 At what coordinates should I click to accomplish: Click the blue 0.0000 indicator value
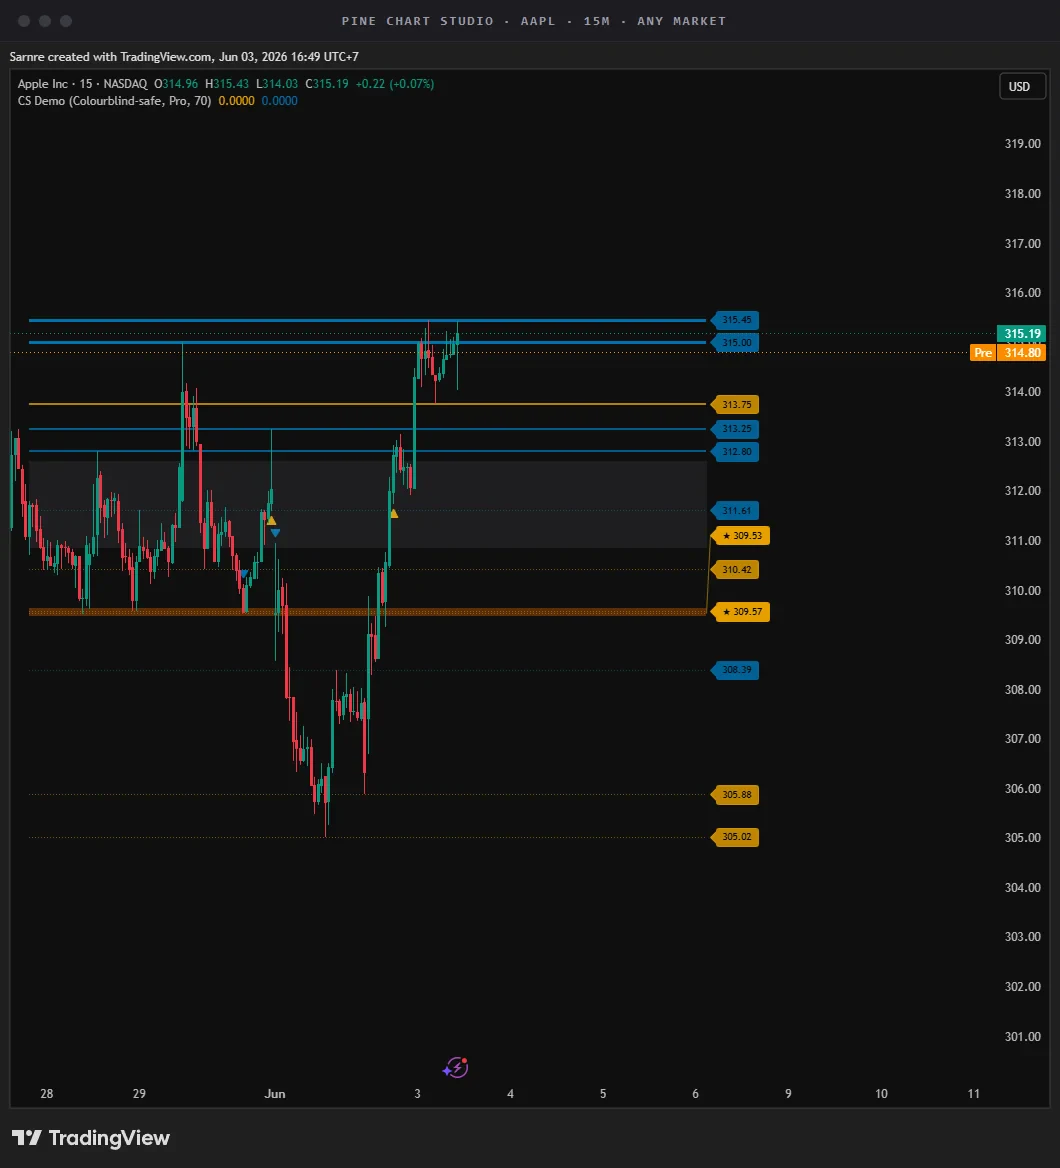(x=279, y=101)
